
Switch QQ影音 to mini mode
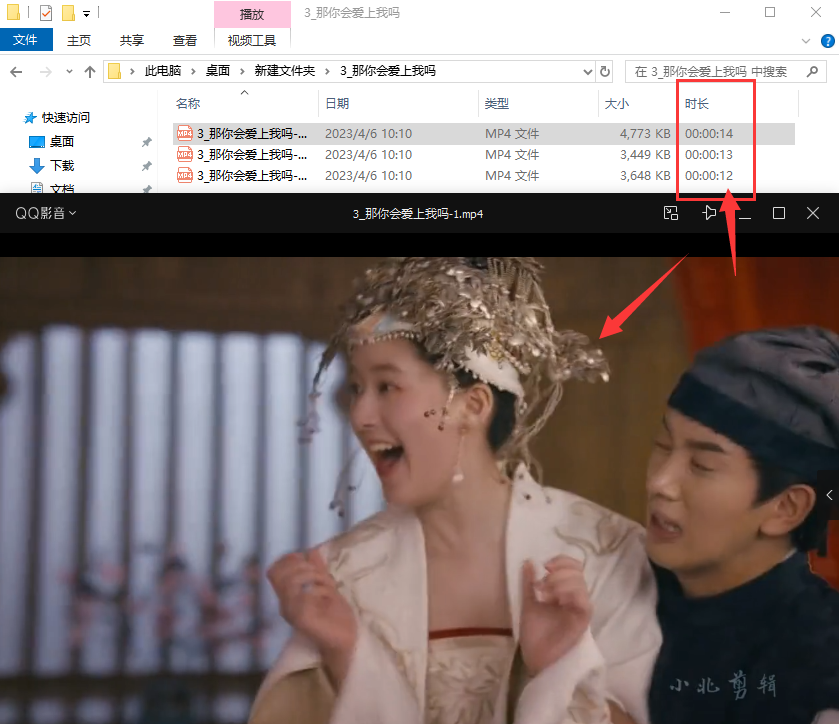coord(671,213)
